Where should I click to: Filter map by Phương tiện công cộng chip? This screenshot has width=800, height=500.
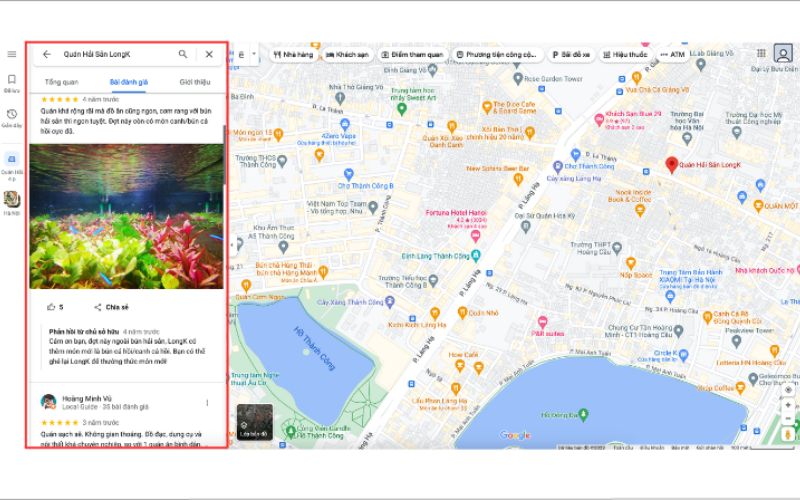coord(497,55)
